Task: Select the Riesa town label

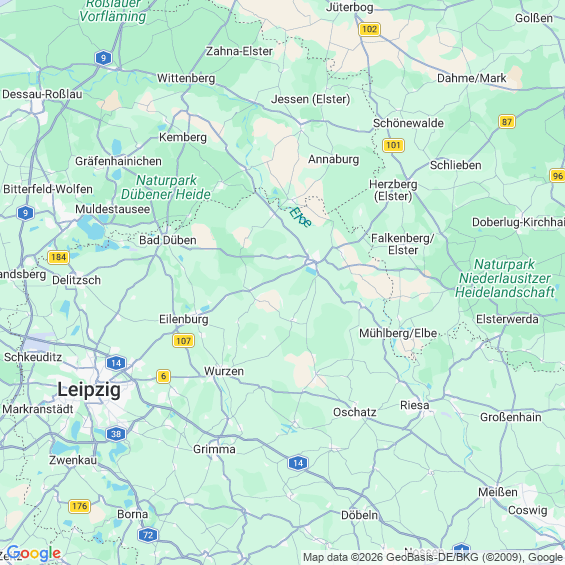Action: click(x=414, y=405)
